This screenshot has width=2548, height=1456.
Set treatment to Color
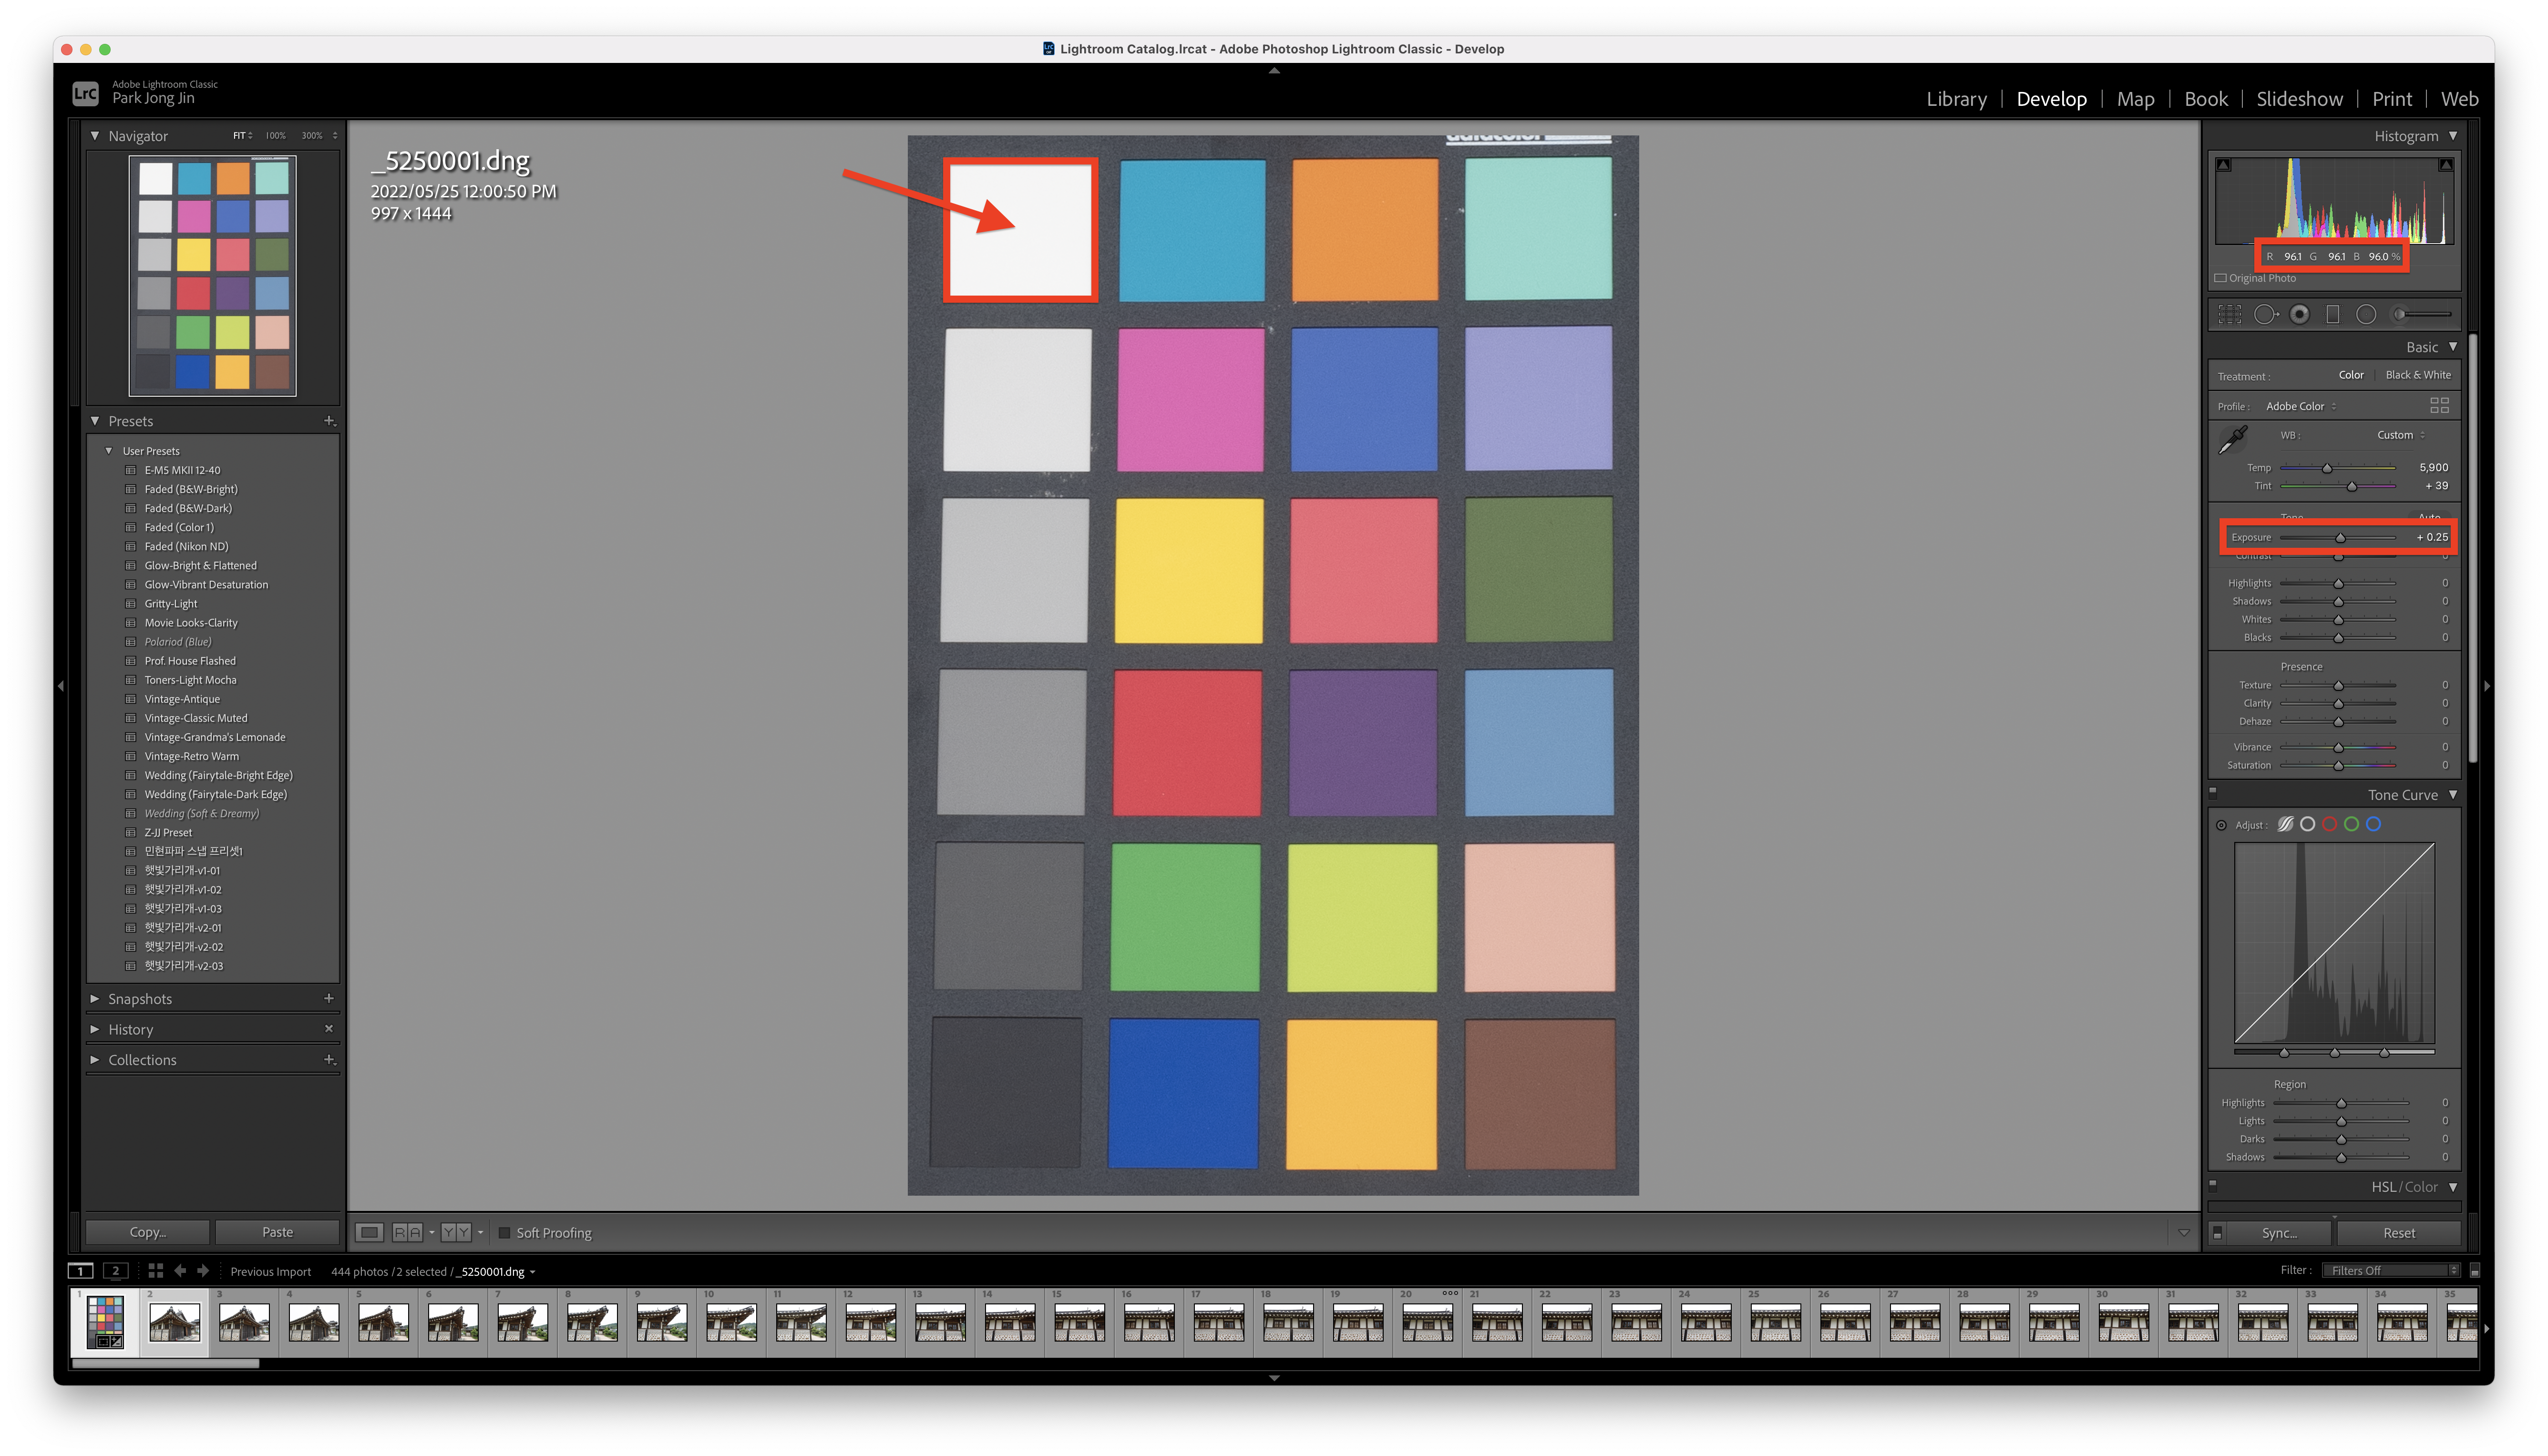[2350, 375]
